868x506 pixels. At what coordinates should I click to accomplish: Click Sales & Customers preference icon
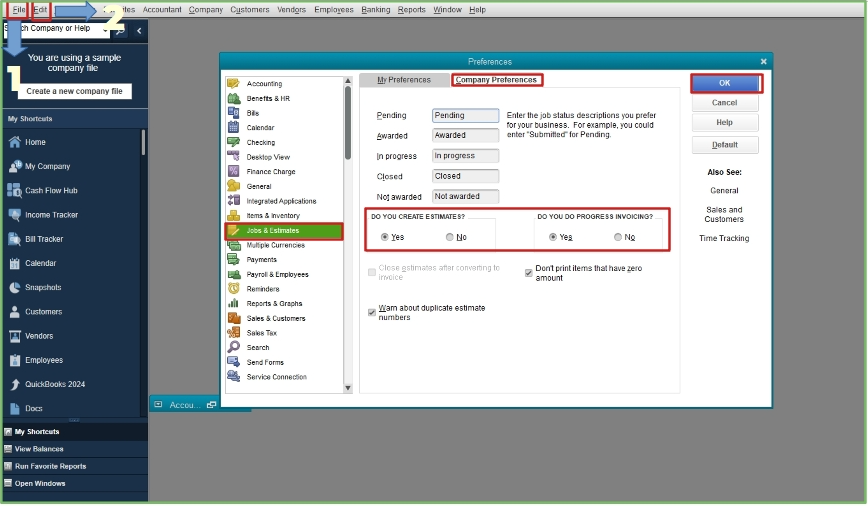[234, 318]
